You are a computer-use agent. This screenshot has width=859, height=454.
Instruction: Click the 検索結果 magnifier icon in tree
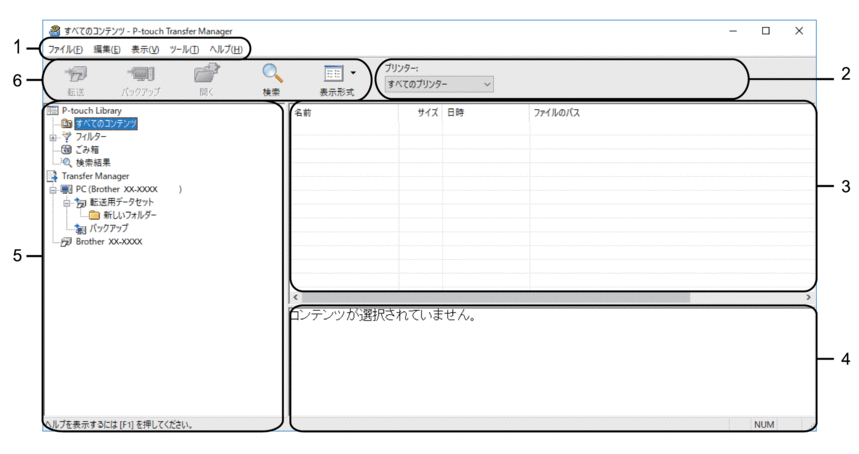(x=67, y=163)
